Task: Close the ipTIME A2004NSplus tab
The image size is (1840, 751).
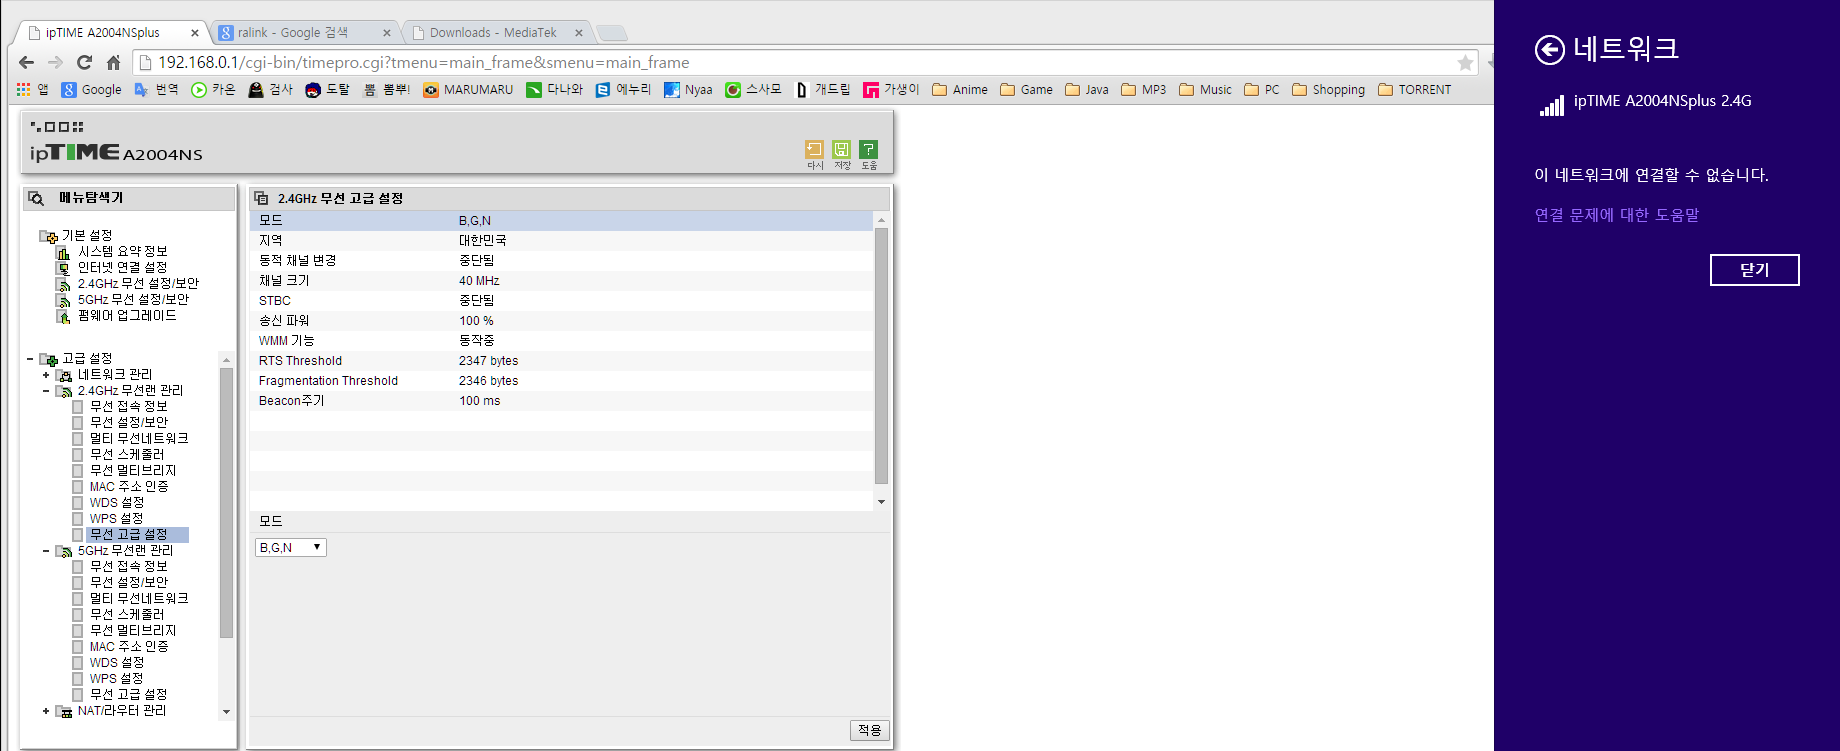Action: [195, 33]
